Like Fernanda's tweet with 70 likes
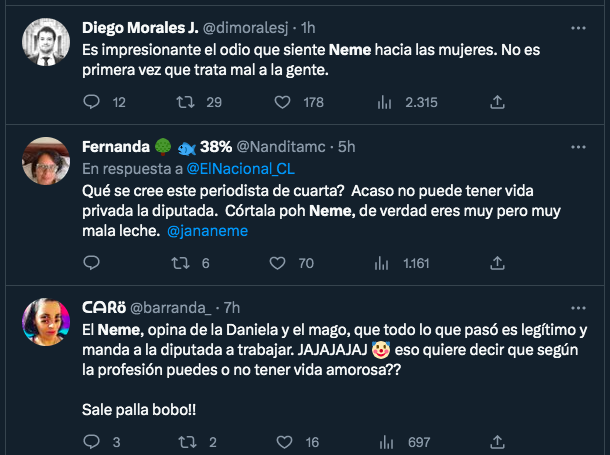Screen dimensions: 610x455 pos(280,264)
